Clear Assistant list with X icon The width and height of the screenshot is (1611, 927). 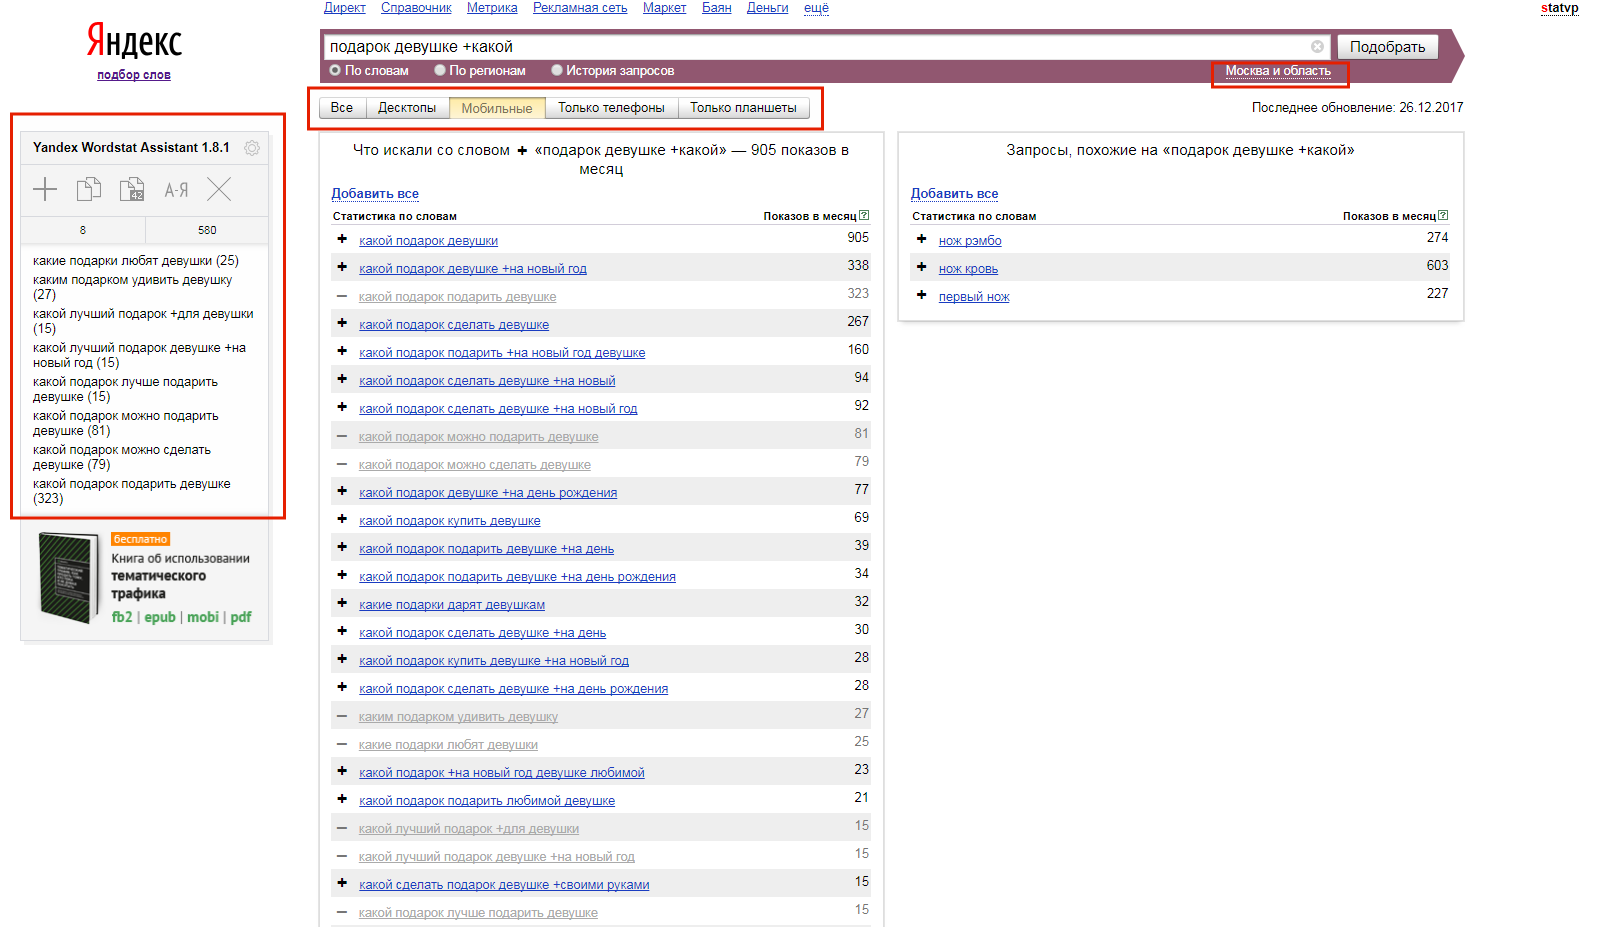[x=219, y=189]
